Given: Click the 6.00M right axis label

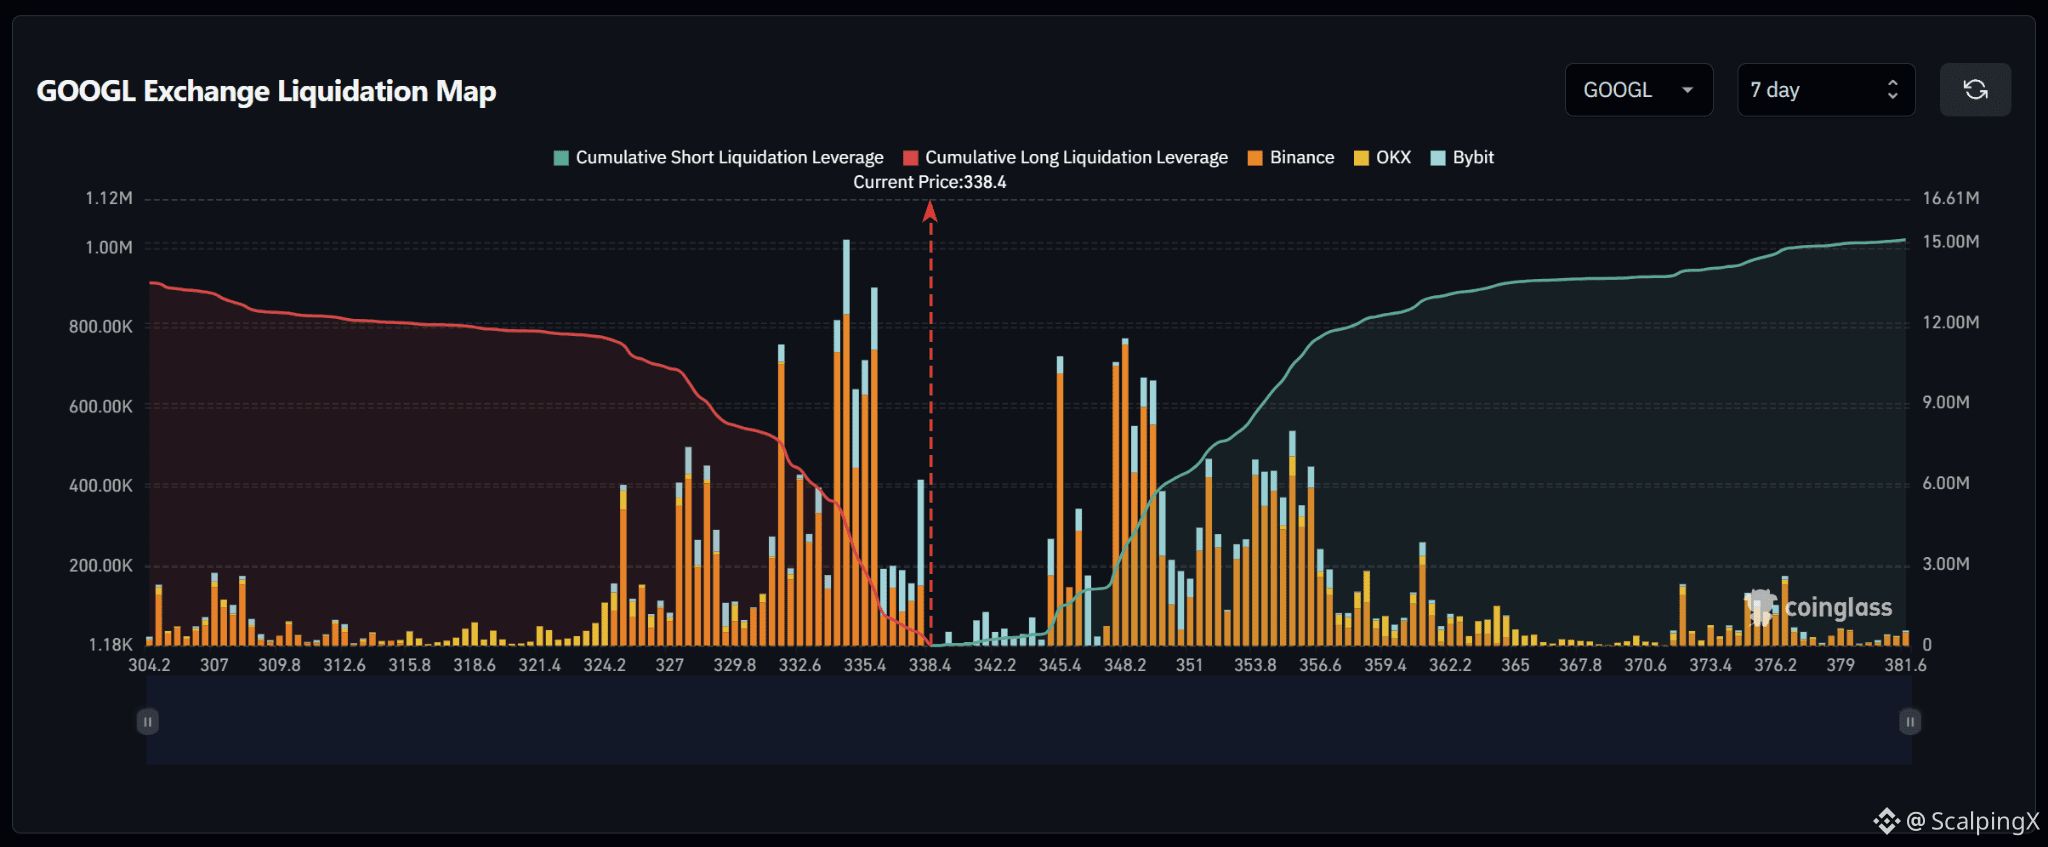Looking at the screenshot, I should click(1946, 483).
